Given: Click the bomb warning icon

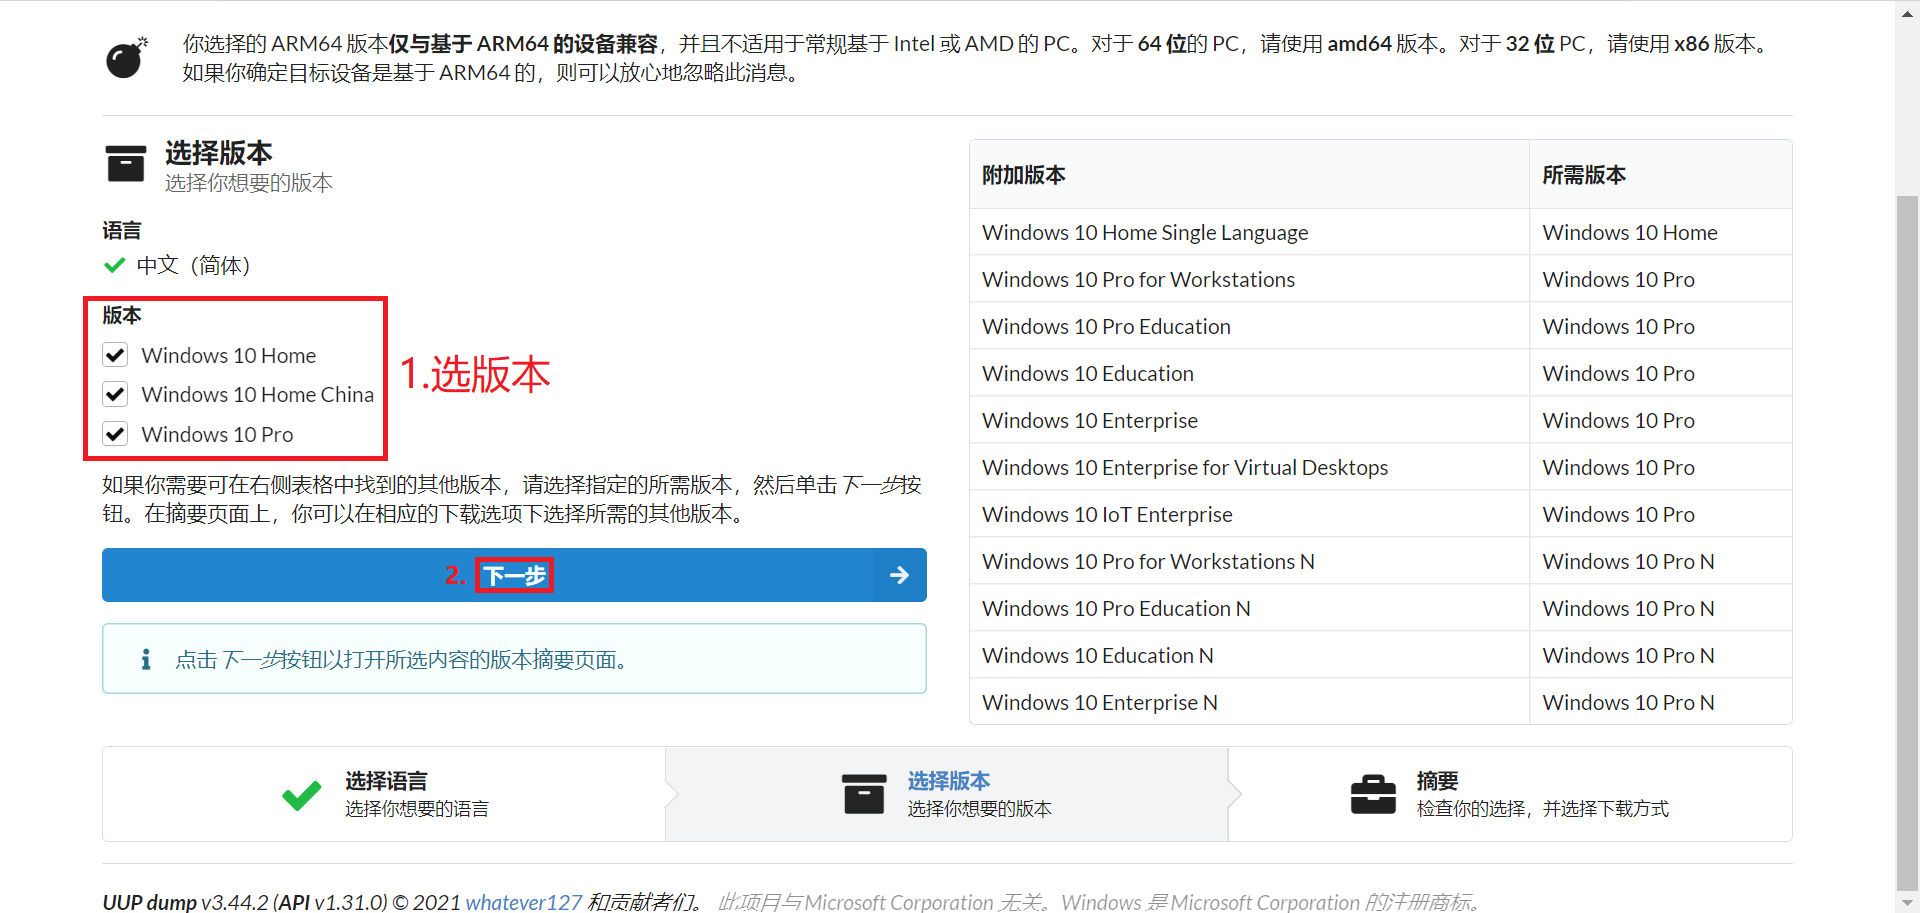Looking at the screenshot, I should [127, 58].
